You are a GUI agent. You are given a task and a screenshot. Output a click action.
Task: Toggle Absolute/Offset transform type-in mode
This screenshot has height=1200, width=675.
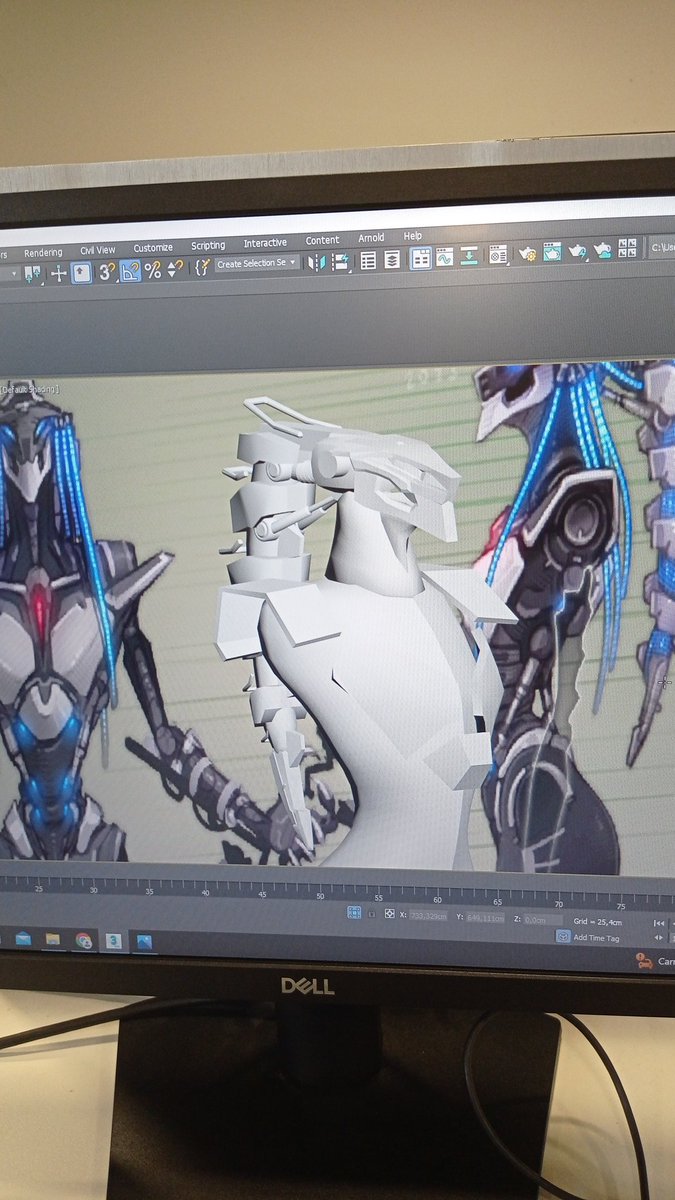(x=388, y=914)
